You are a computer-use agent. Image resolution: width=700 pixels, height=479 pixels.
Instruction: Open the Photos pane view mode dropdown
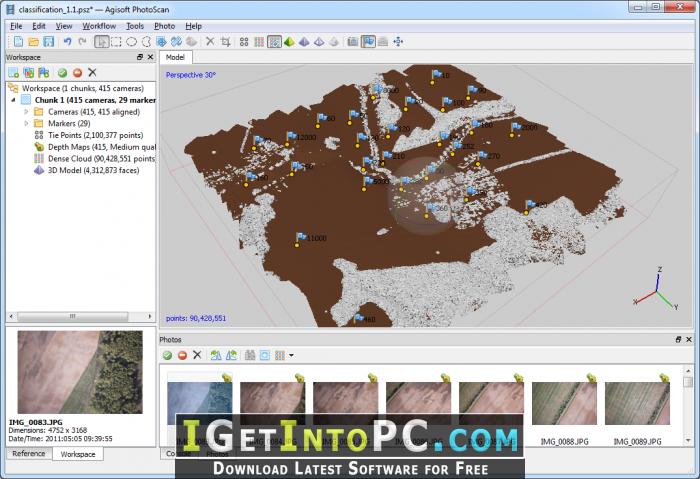[292, 355]
